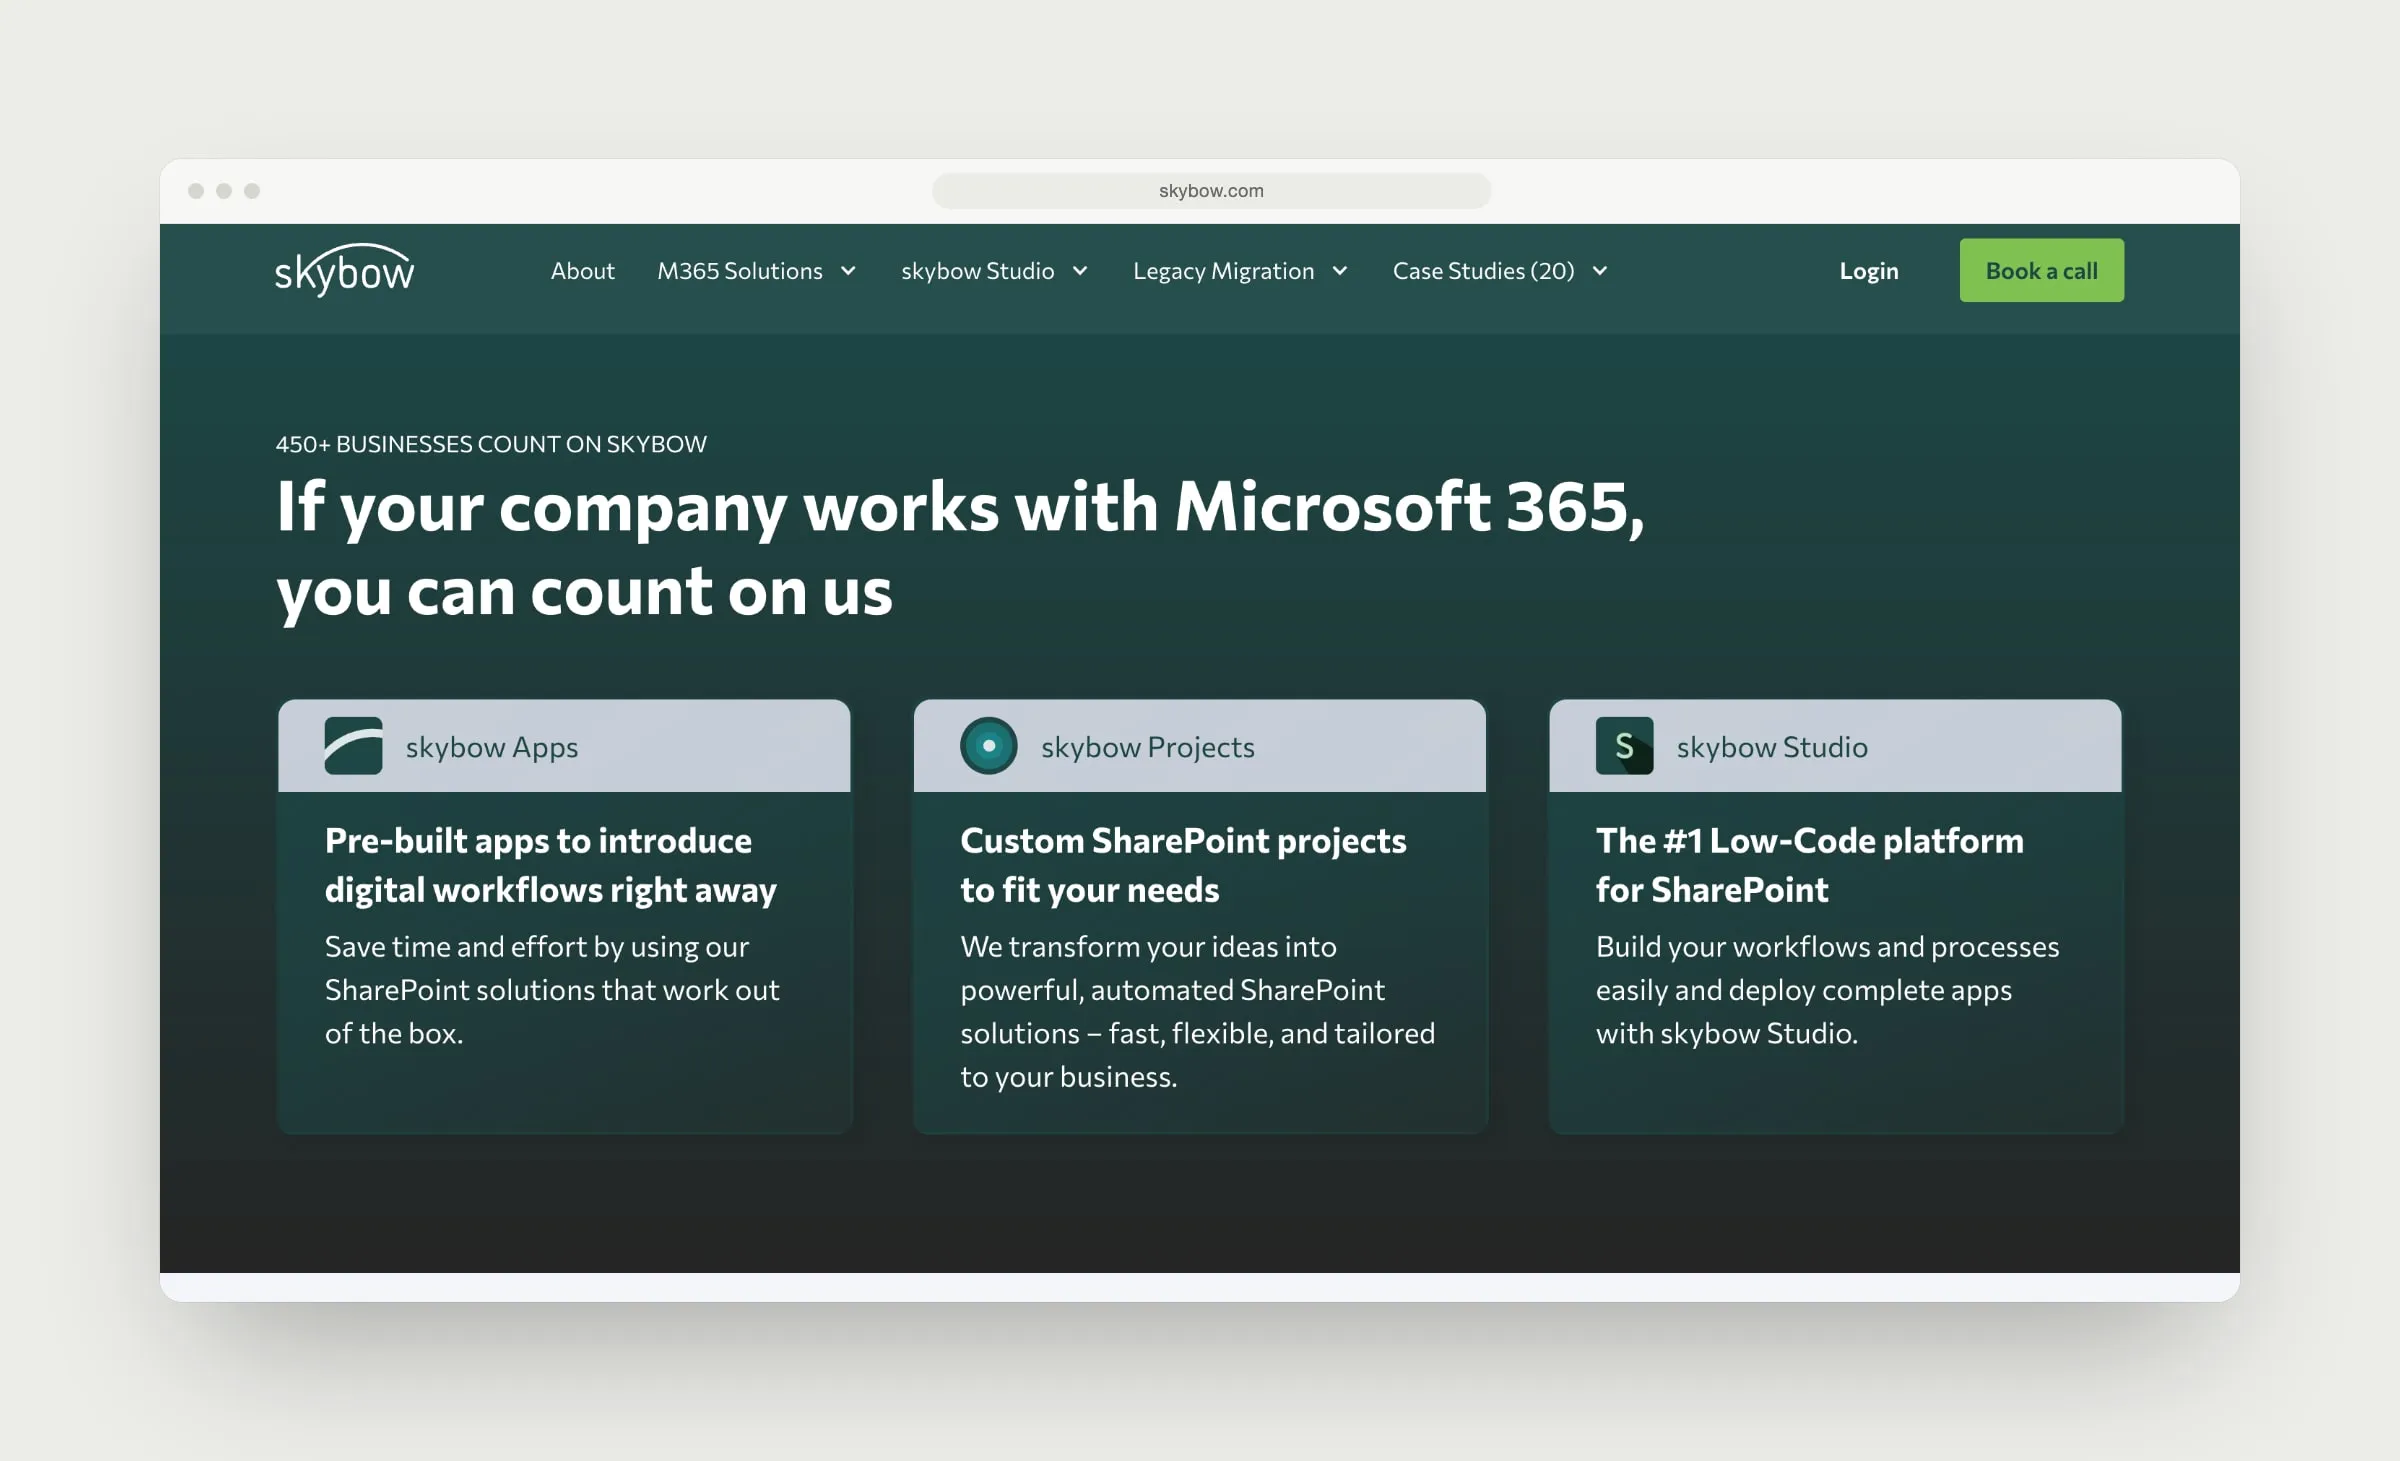Click the skybow Projects card title
This screenshot has width=2400, height=1461.
[x=1147, y=747]
